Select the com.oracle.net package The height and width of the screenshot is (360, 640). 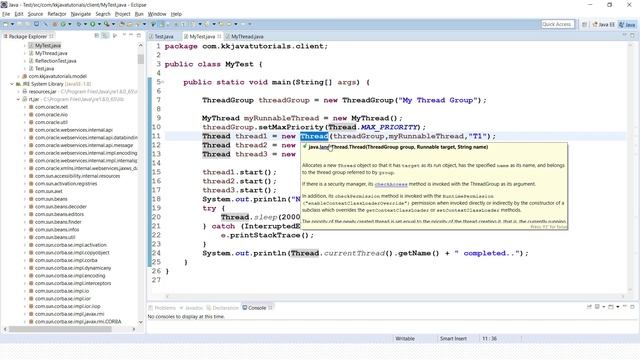tap(51, 107)
